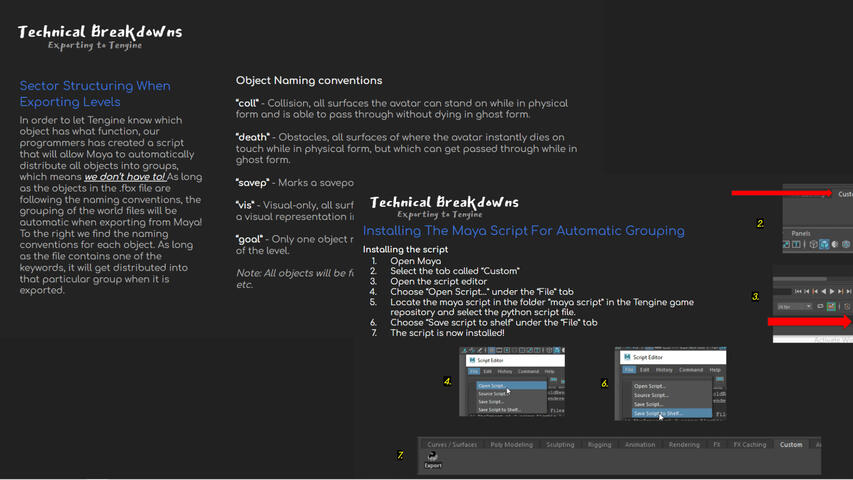Viewport: 853px width, 480px height.
Task: Step back one frame in playback controls
Action: [x=807, y=292]
